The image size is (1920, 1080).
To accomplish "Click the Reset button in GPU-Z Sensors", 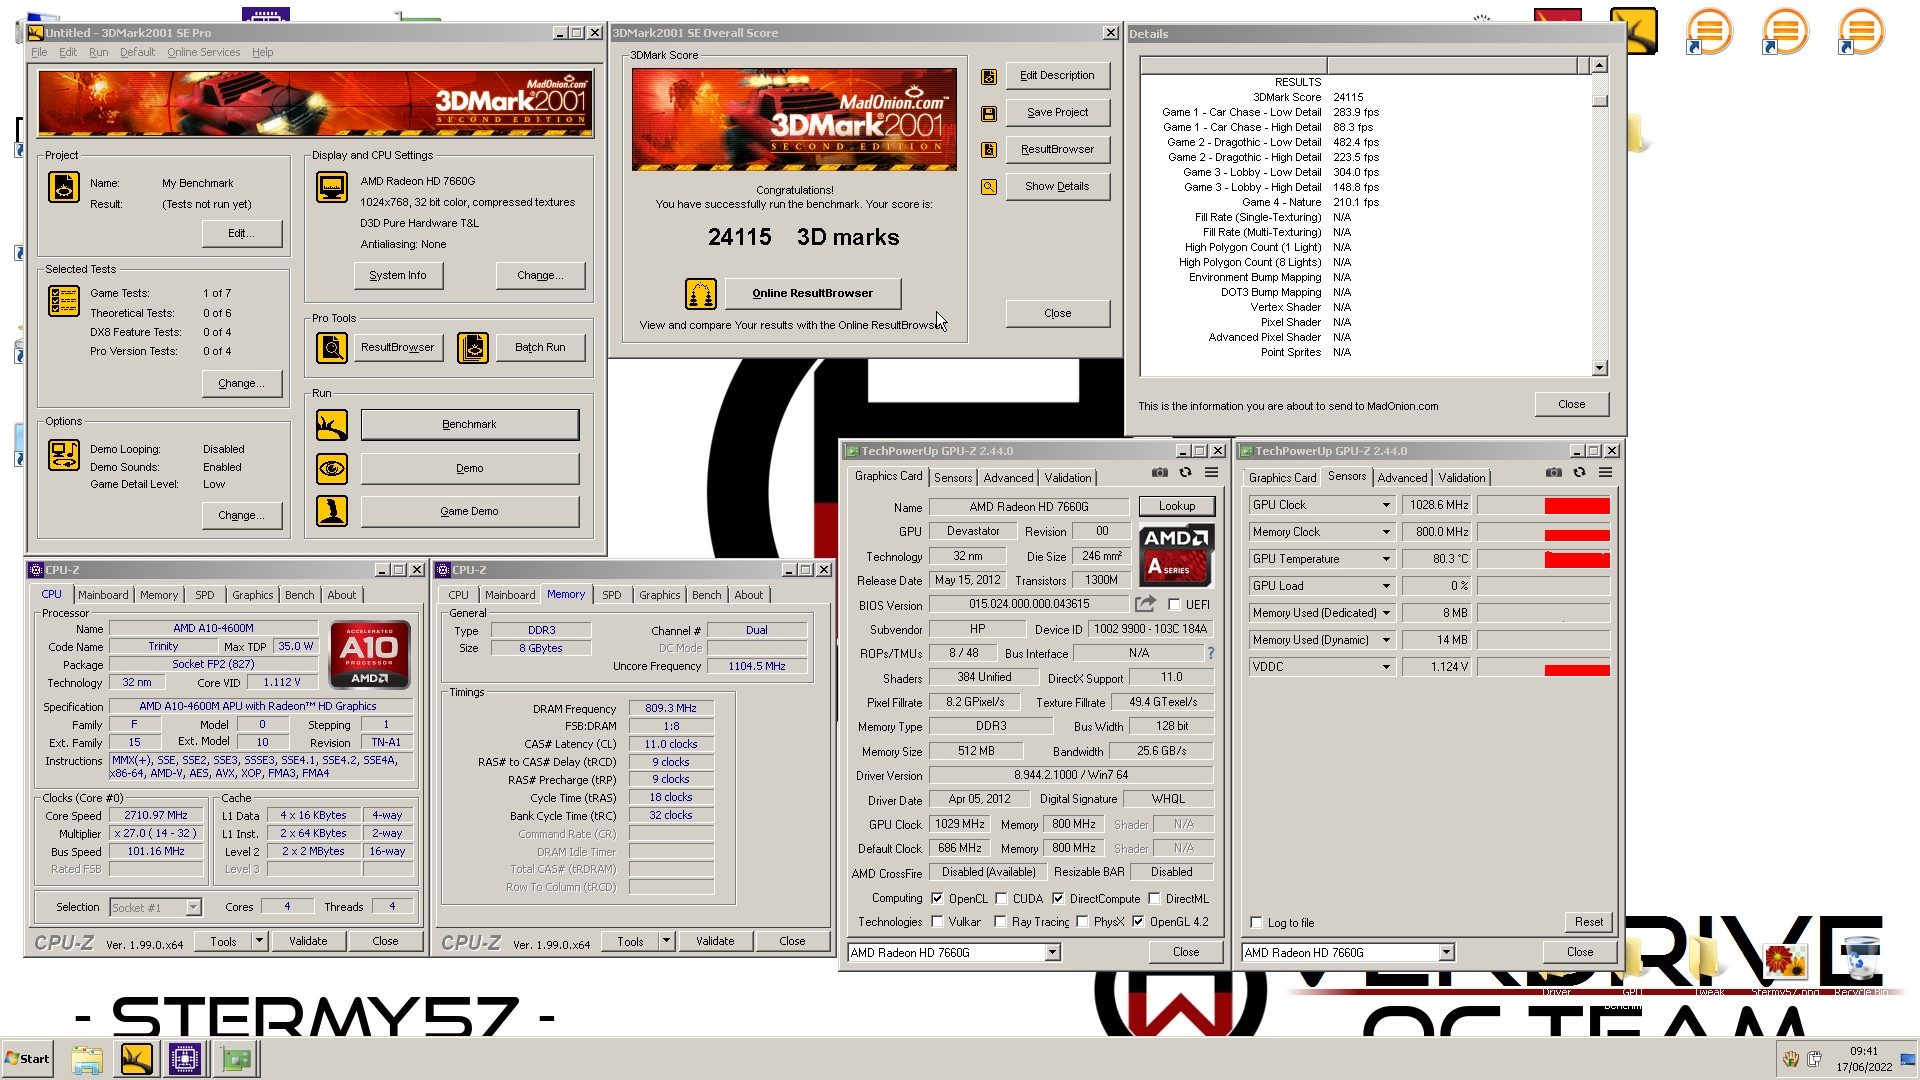I will click(x=1588, y=922).
